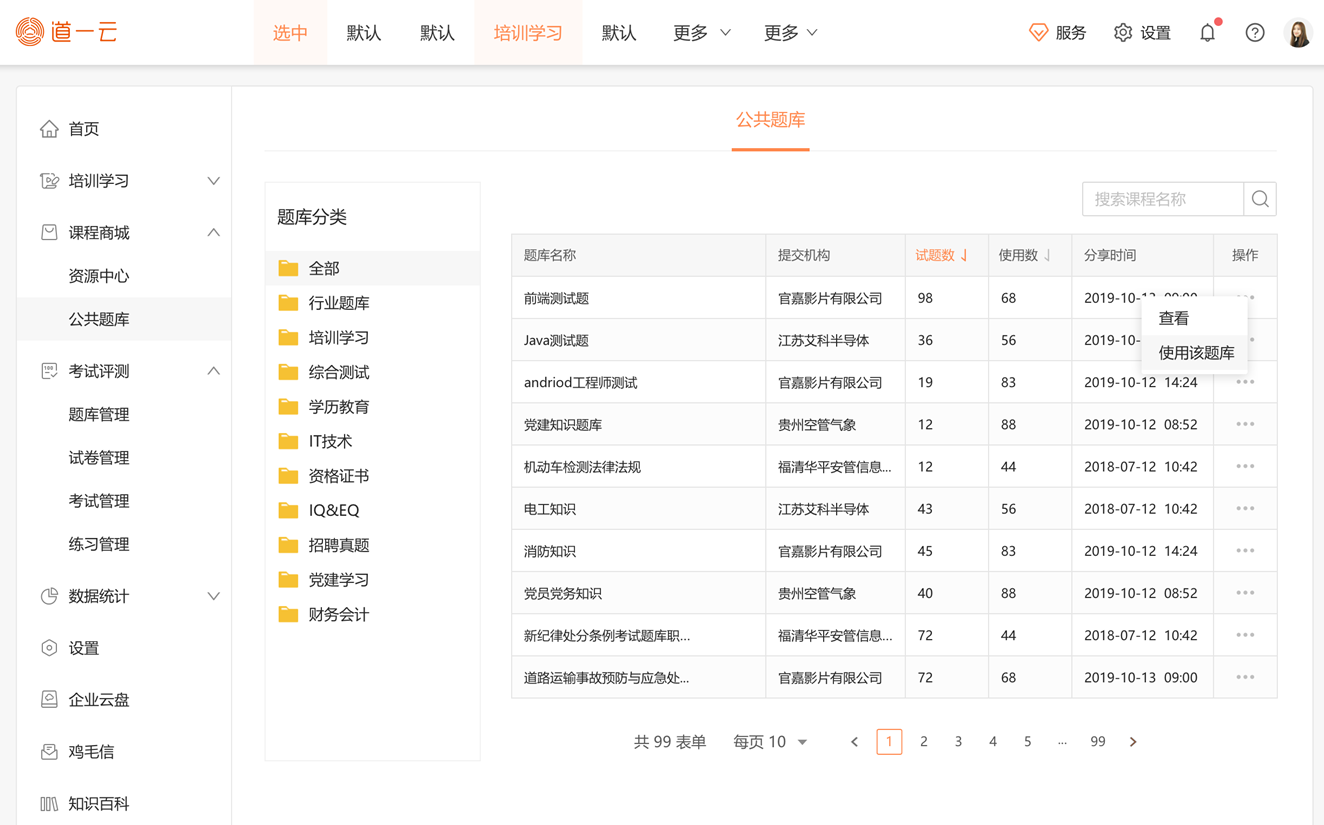
Task: Open the second 更多 dropdown
Action: tap(790, 33)
